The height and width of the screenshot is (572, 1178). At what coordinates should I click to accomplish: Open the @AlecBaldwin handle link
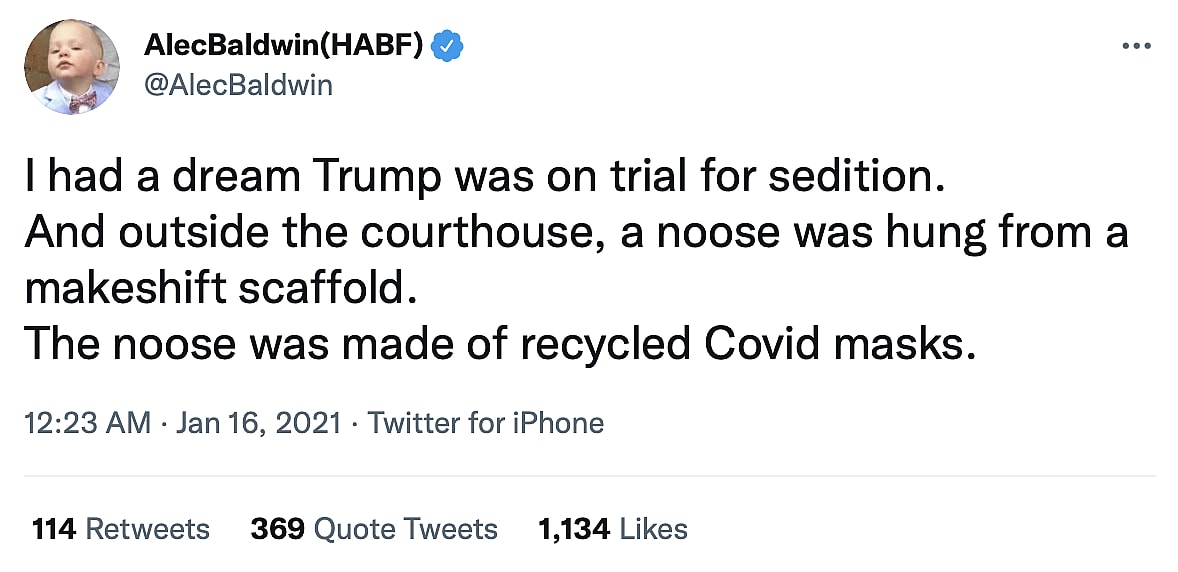point(238,85)
